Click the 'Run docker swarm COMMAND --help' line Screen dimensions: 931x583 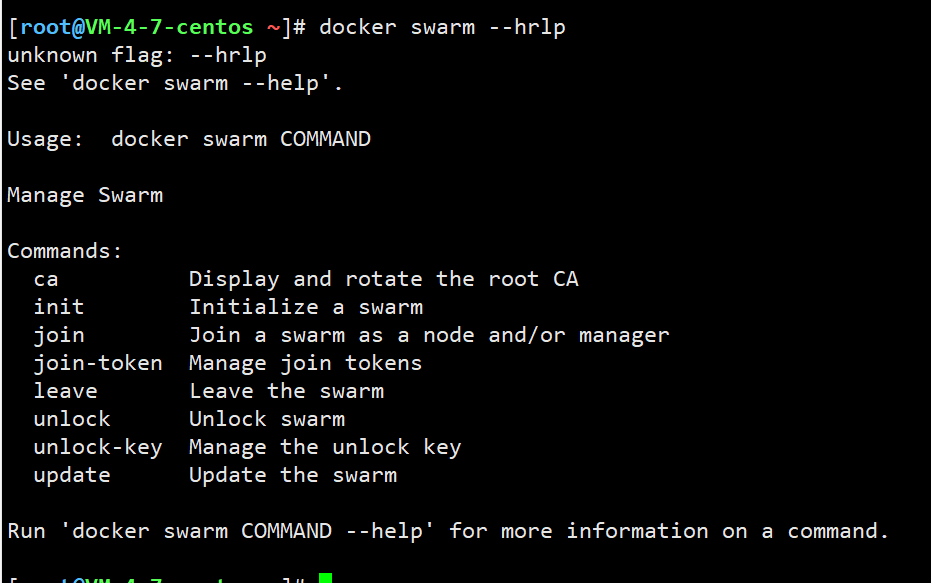point(448,531)
